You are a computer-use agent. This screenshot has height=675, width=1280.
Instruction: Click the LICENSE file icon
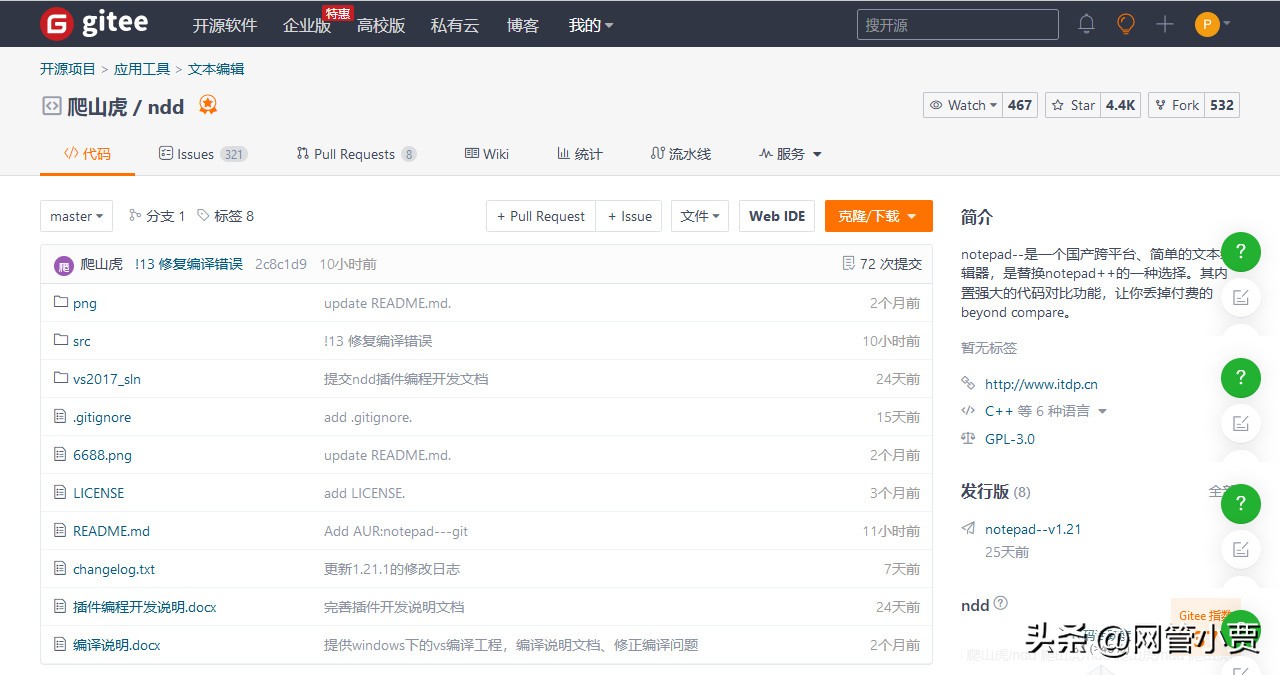pos(61,492)
